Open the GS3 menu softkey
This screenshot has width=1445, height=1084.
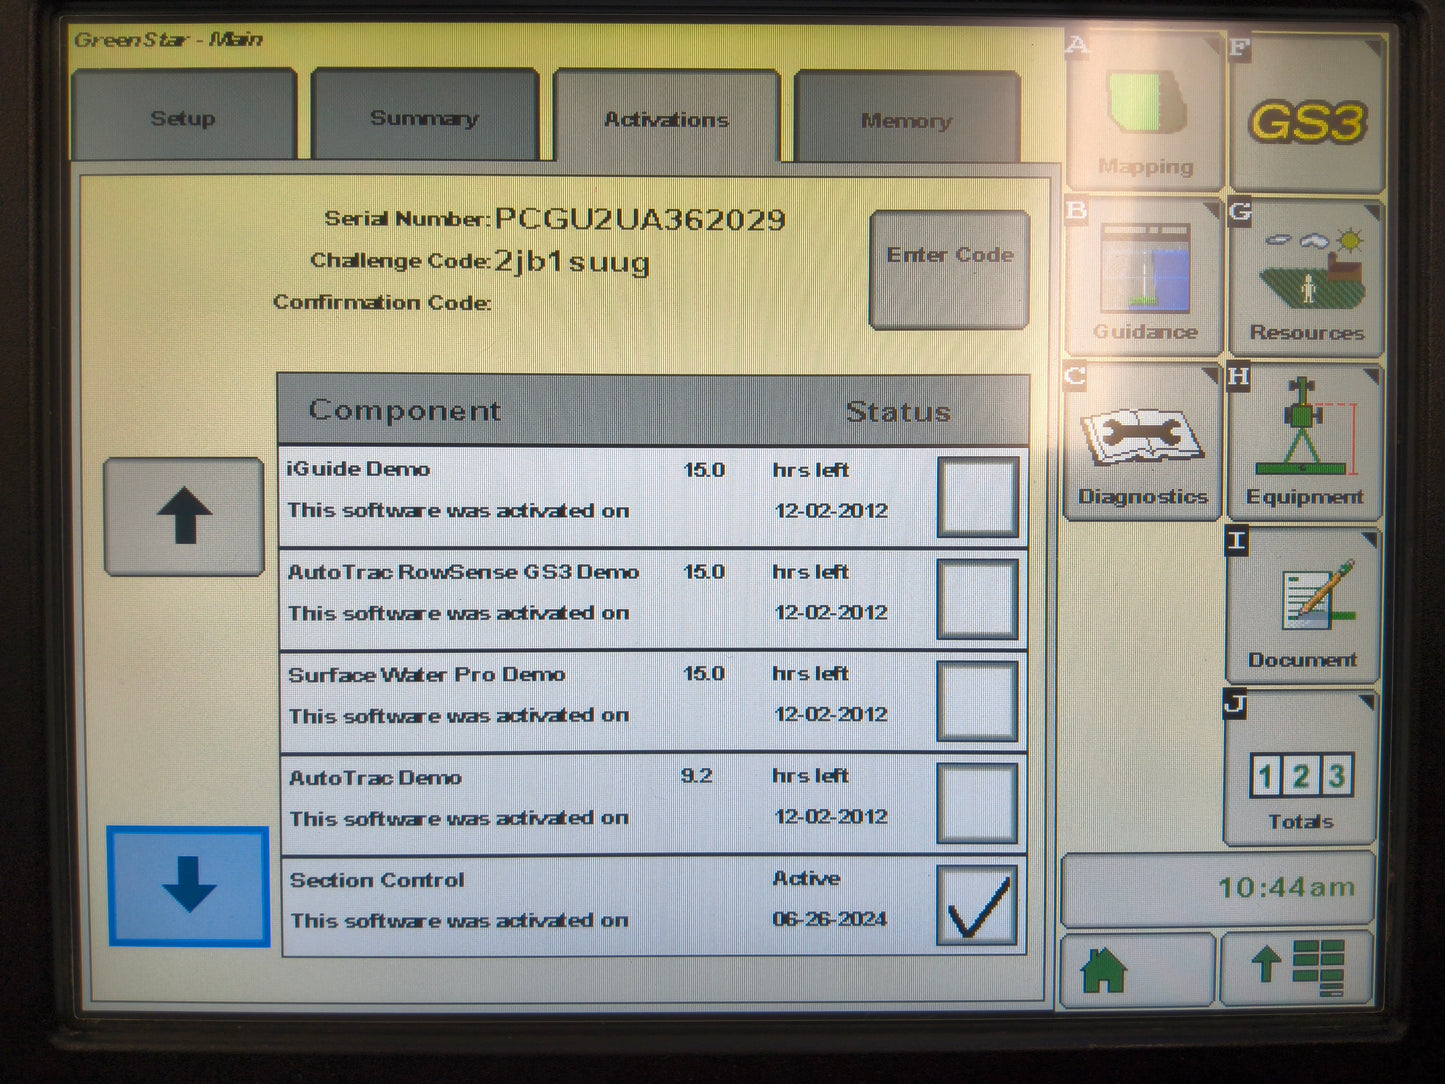click(x=1307, y=117)
